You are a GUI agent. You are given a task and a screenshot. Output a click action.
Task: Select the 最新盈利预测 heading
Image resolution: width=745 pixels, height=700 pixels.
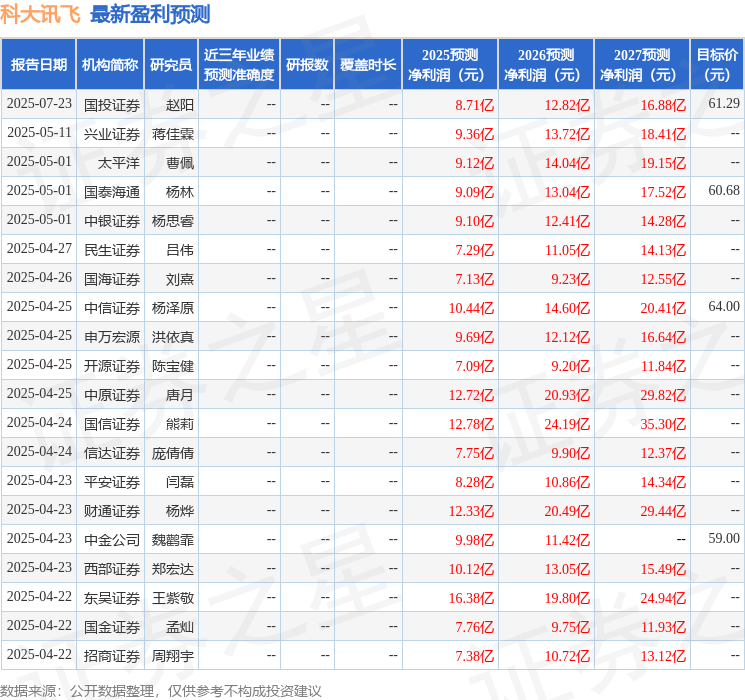pos(150,15)
